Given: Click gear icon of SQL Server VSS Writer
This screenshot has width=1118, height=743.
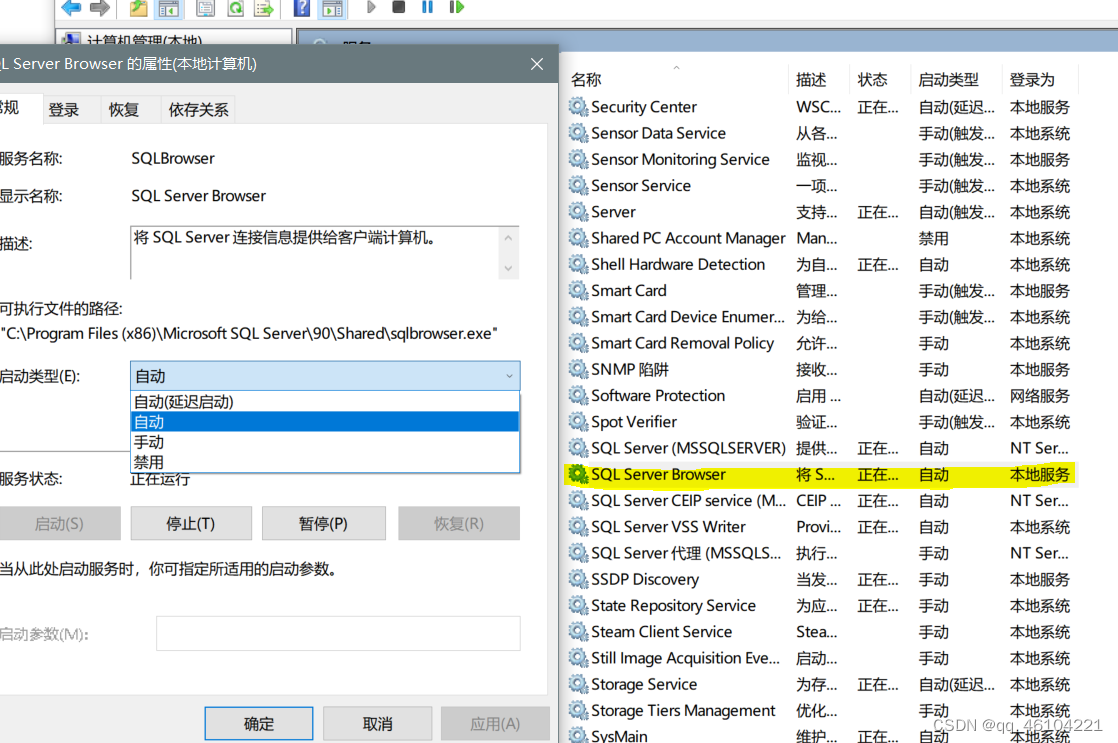Looking at the screenshot, I should tap(578, 527).
